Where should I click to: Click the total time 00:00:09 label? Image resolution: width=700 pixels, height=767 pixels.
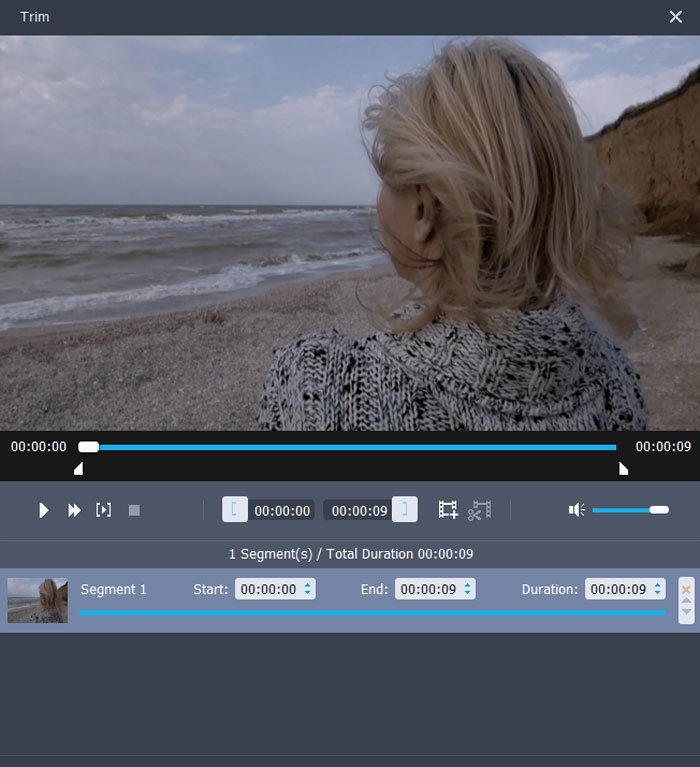pyautogui.click(x=663, y=447)
